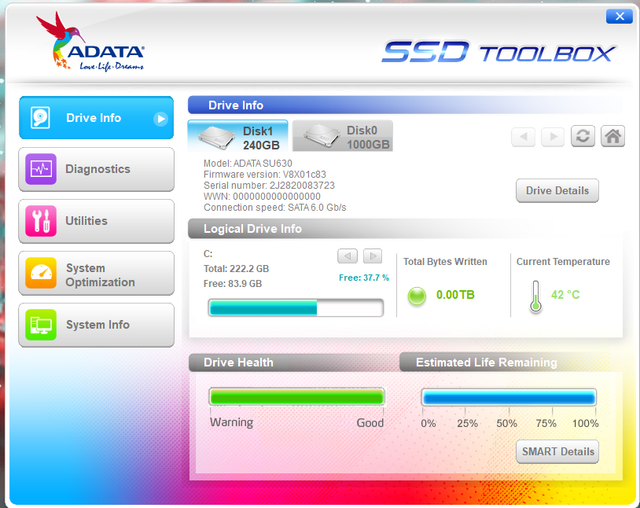Viewport: 640px width, 508px height.
Task: Open the Diagnostics section
Action: point(96,169)
